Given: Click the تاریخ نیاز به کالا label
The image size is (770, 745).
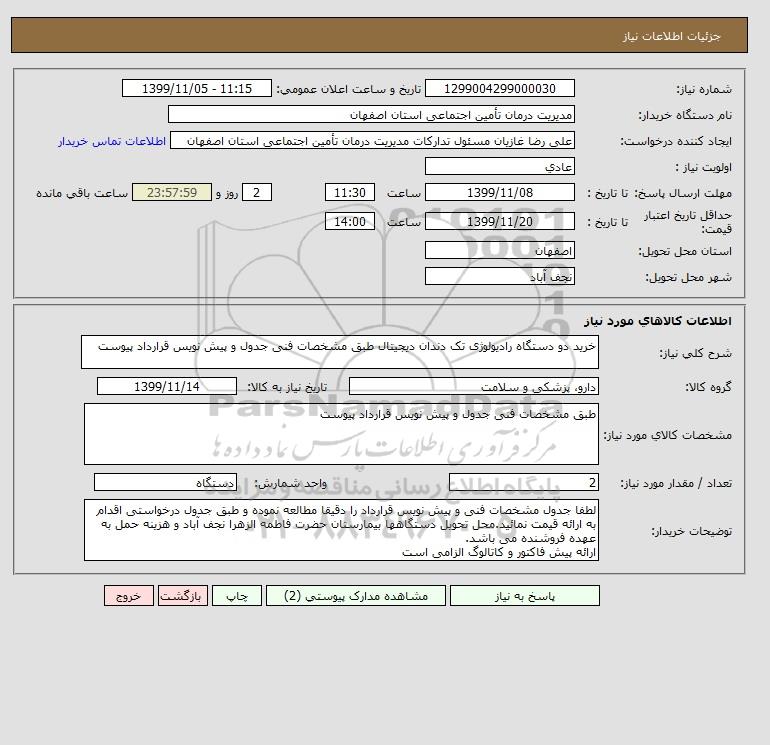Looking at the screenshot, I should pyautogui.click(x=287, y=387).
